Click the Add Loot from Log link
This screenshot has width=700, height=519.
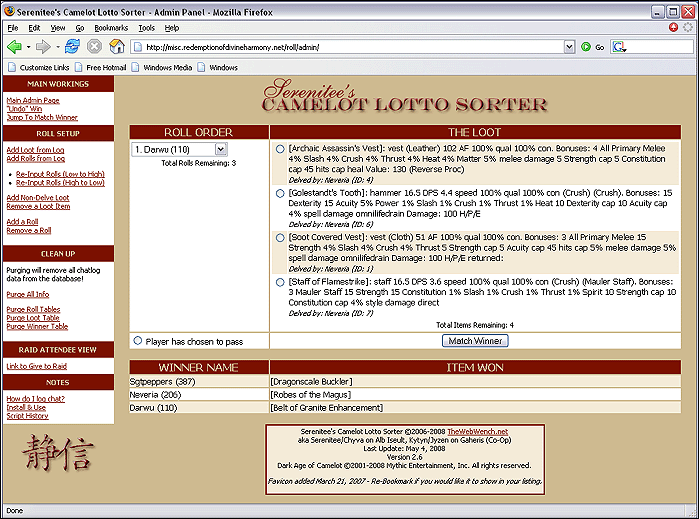point(35,149)
